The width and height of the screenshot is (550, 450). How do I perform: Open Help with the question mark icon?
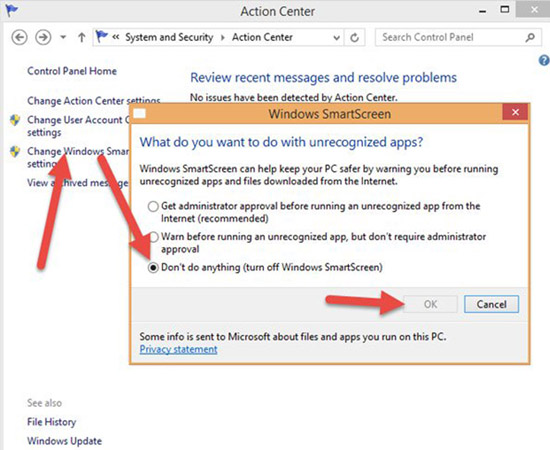click(x=544, y=61)
